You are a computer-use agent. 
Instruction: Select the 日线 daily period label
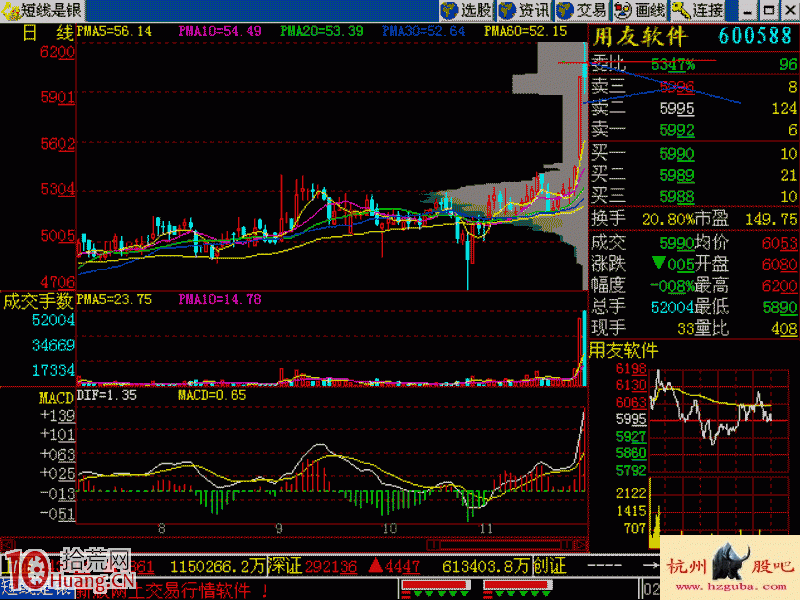(x=48, y=33)
